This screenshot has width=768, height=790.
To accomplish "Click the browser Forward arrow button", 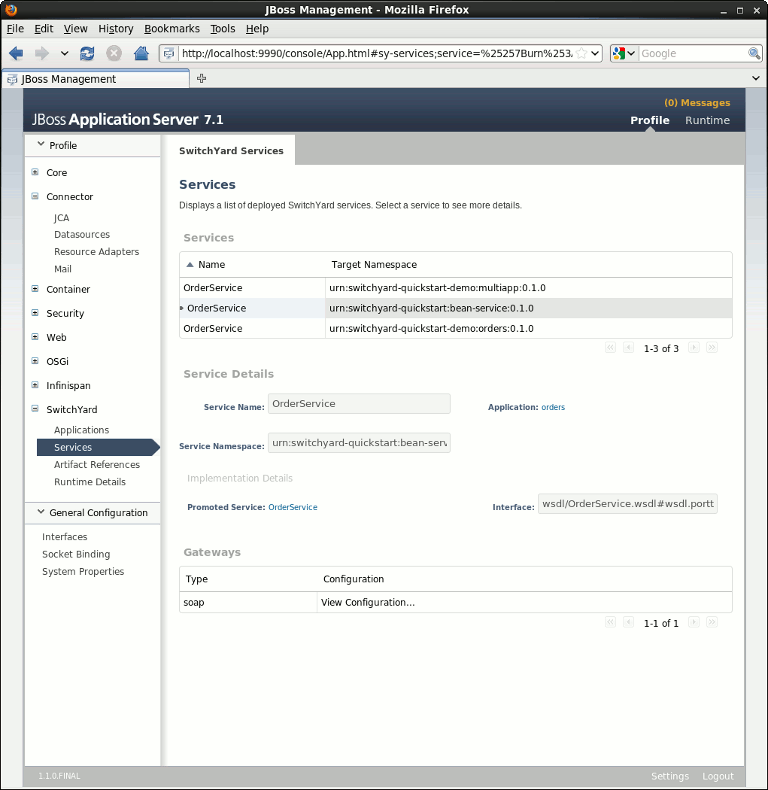I will (x=42, y=53).
